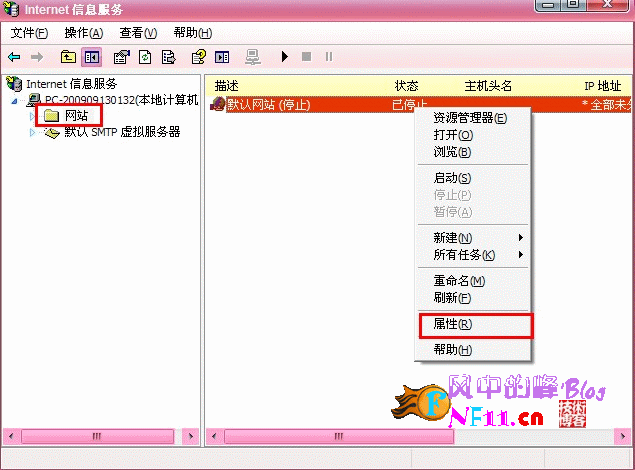Open the 新建(N) submenu arrow
This screenshot has height=470, width=635.
tap(521, 238)
